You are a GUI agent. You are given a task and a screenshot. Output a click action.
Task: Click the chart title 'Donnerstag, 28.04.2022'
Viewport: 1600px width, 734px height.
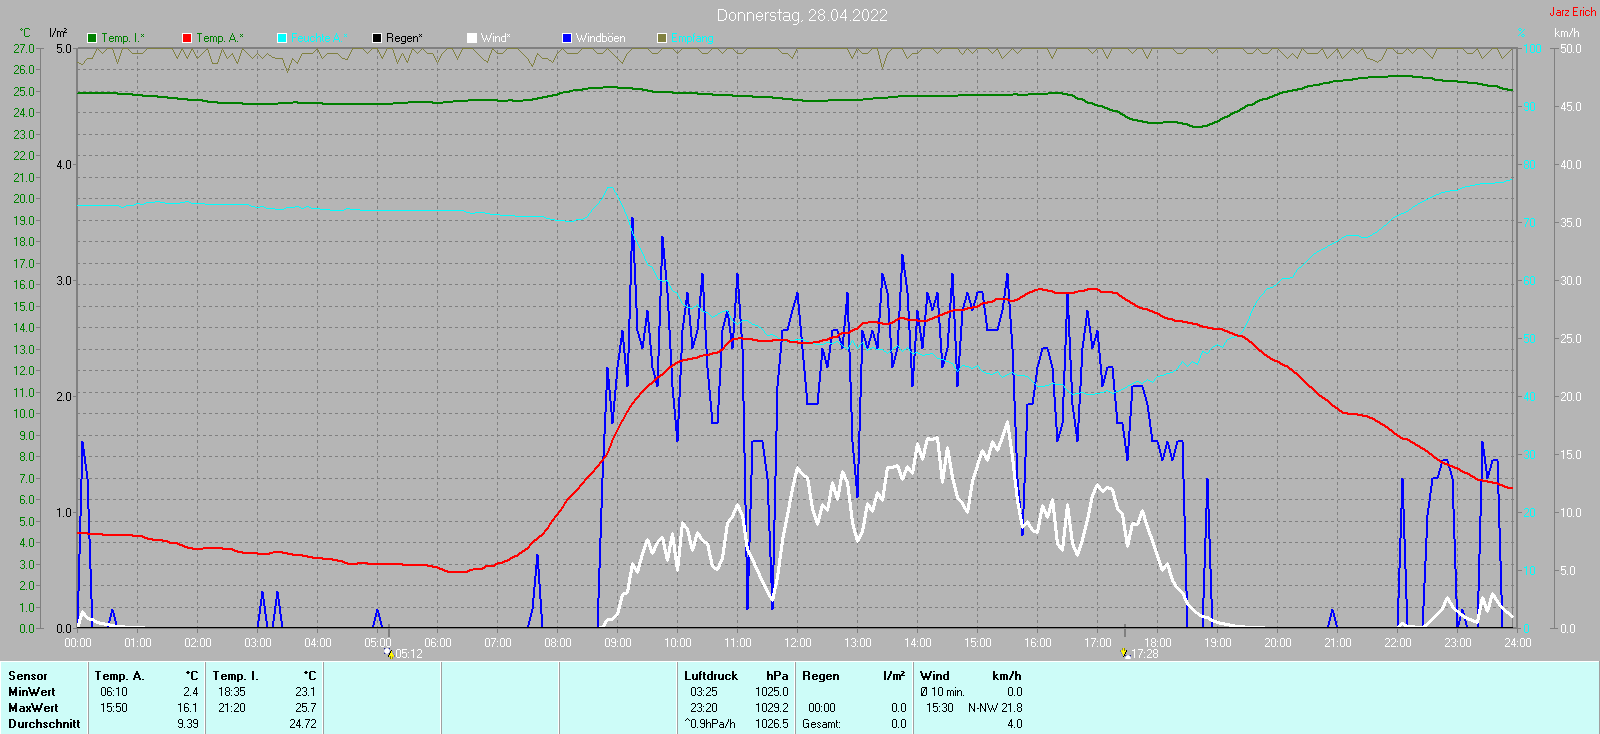coord(801,15)
